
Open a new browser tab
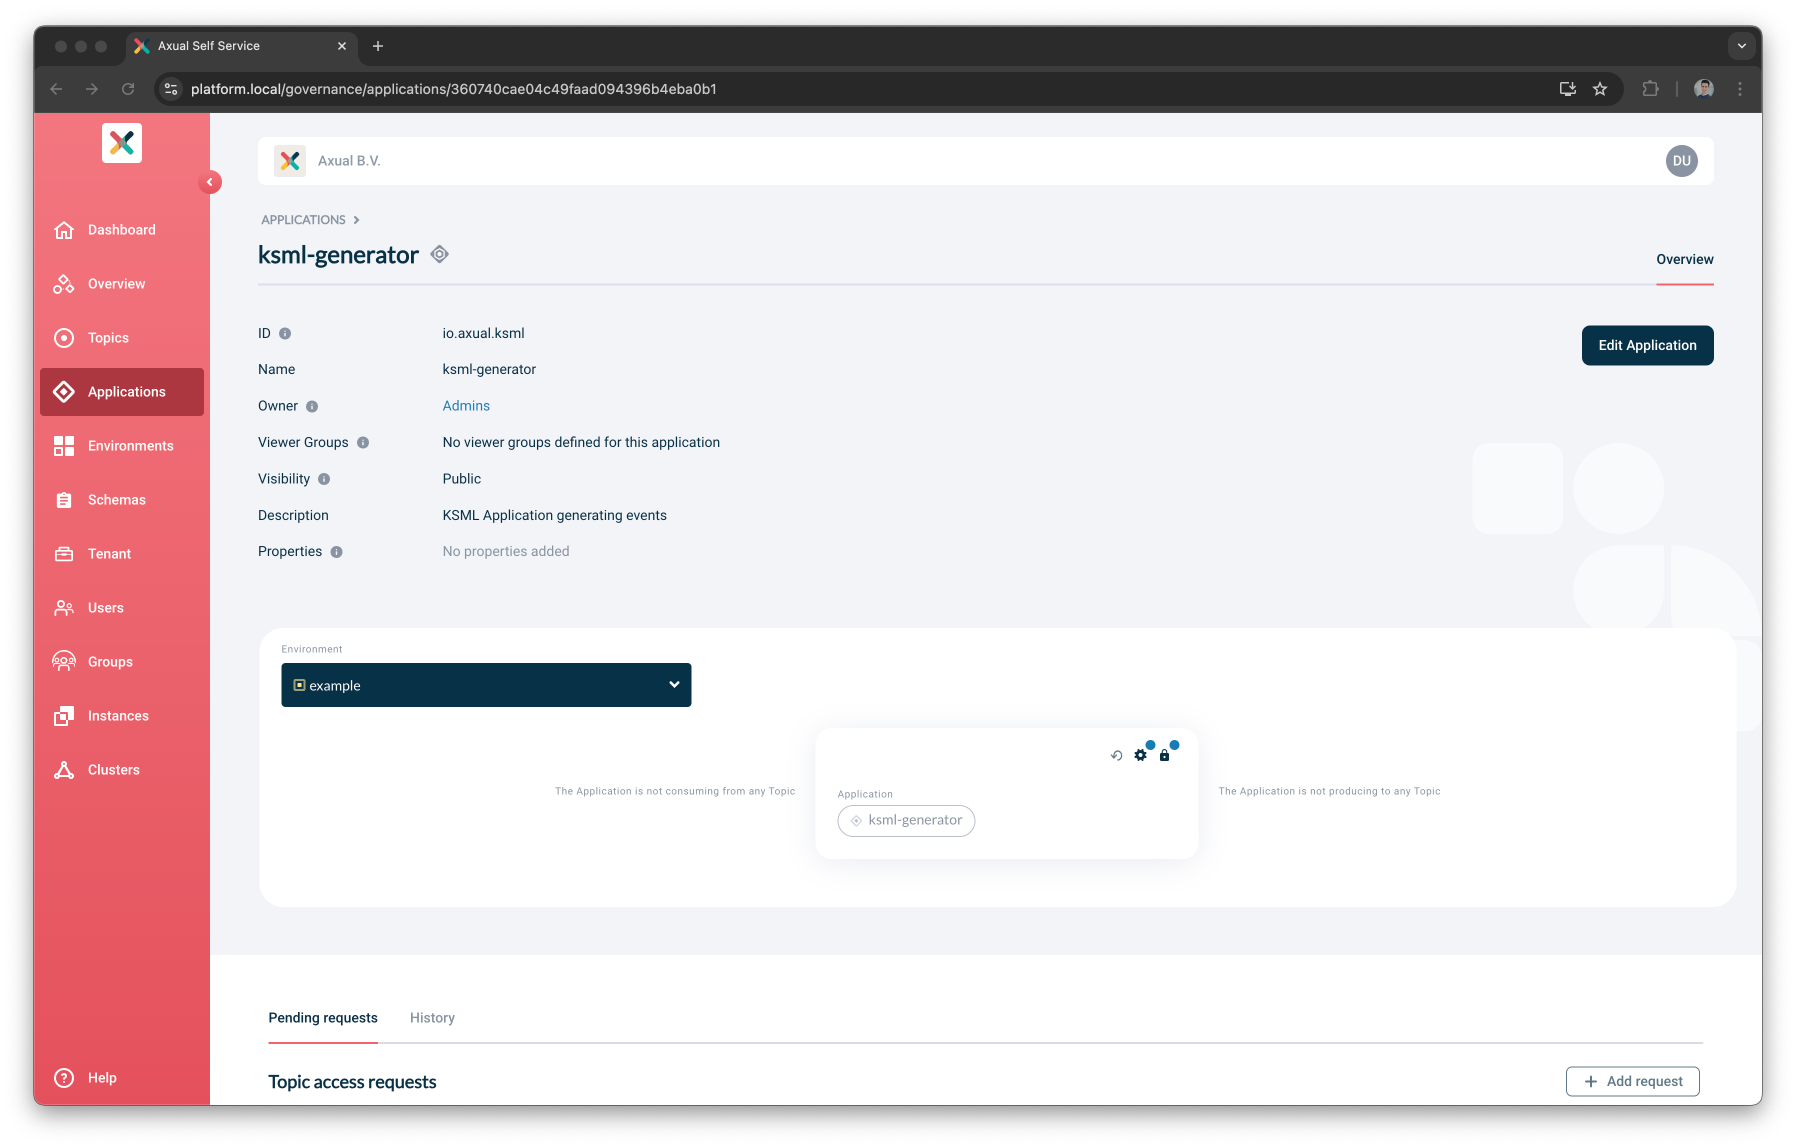tap(378, 46)
